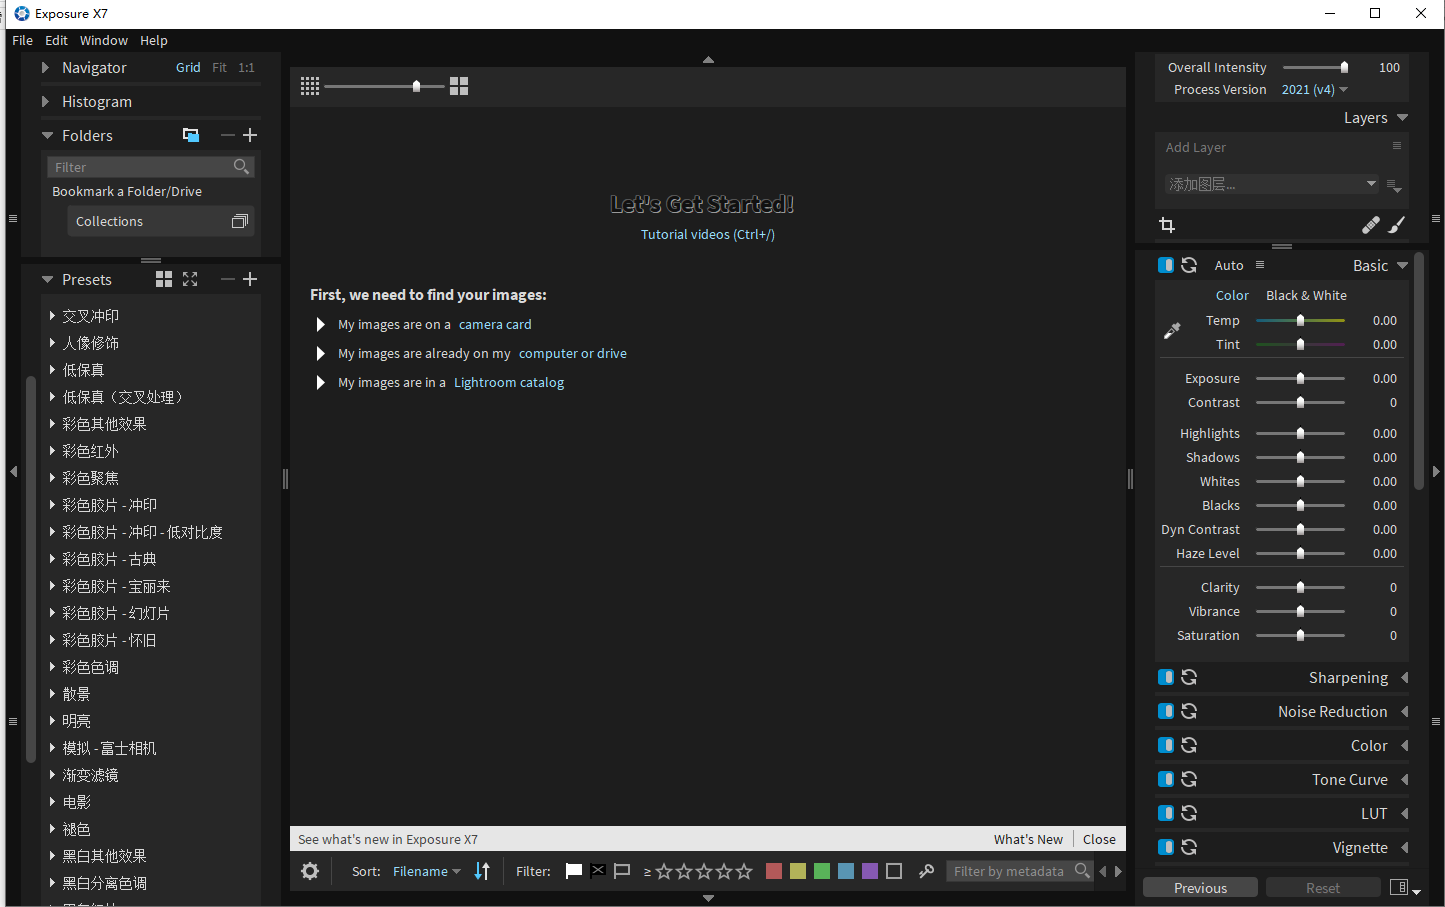Image resolution: width=1445 pixels, height=907 pixels.
Task: Open the Window menu
Action: pyautogui.click(x=104, y=41)
